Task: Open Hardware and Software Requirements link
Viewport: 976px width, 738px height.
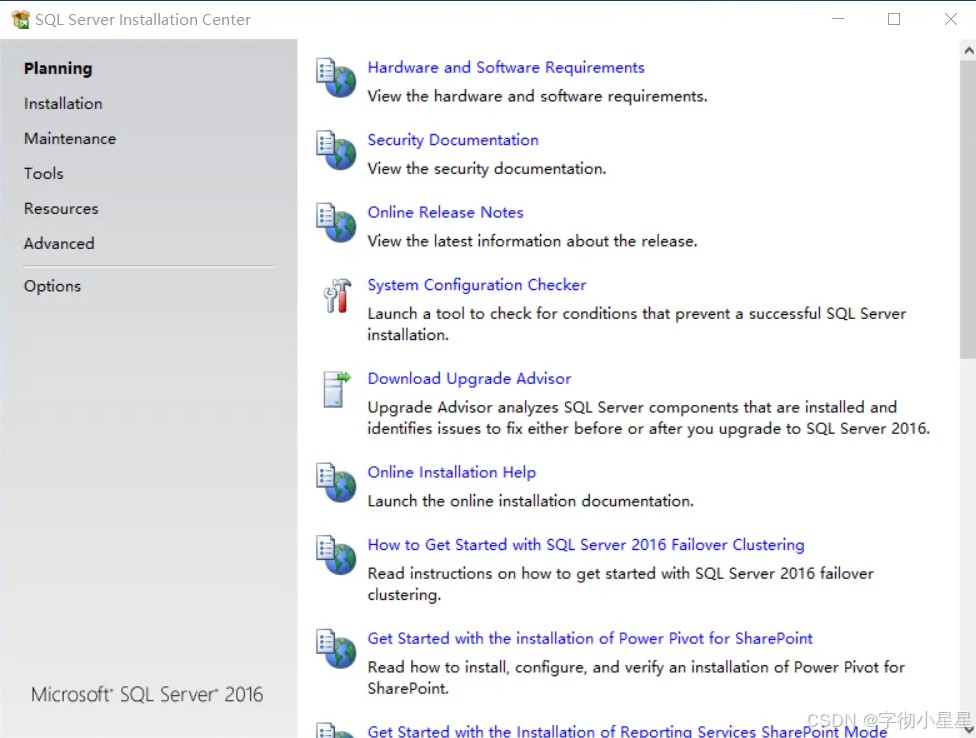Action: [506, 67]
